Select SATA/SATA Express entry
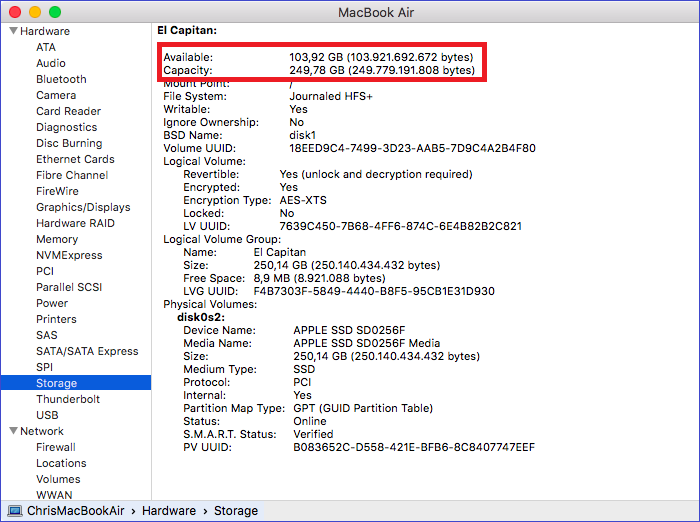Screen dimensions: 700x522 [x=87, y=351]
